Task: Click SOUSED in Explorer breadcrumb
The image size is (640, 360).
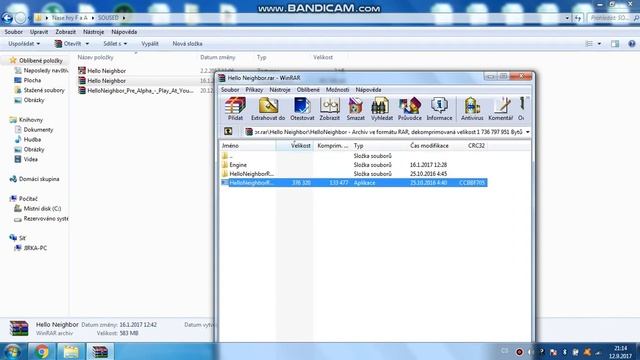Action: click(x=108, y=18)
